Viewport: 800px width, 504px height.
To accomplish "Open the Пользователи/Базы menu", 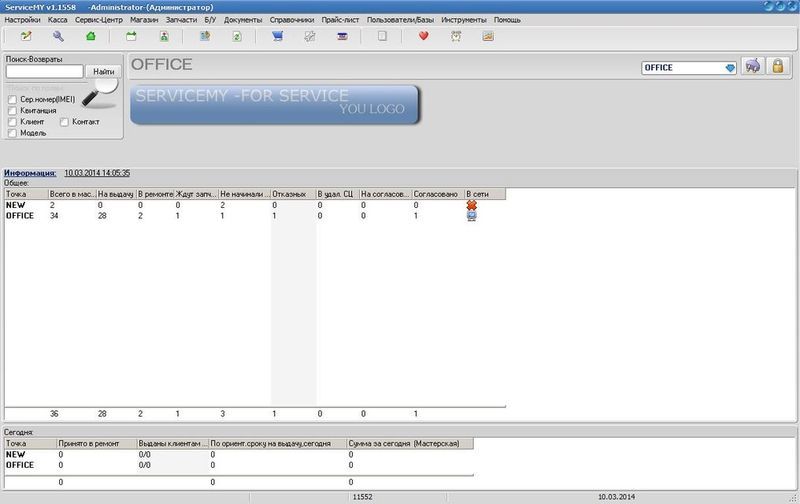I will [401, 20].
